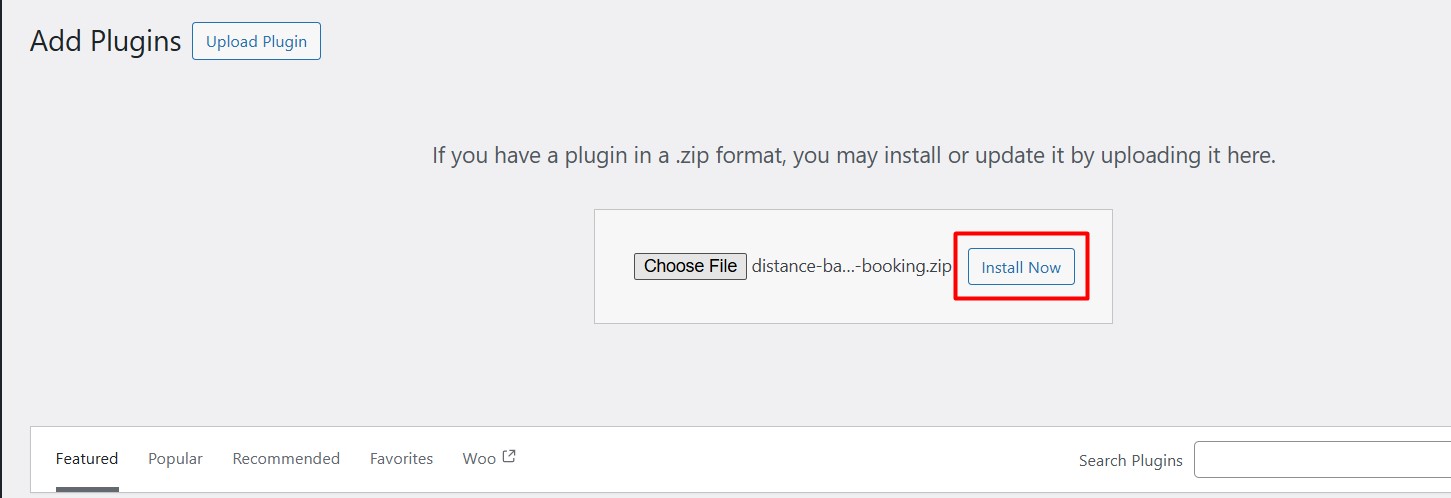Click the Search Plugins label
The height and width of the screenshot is (498, 1451).
point(1130,460)
